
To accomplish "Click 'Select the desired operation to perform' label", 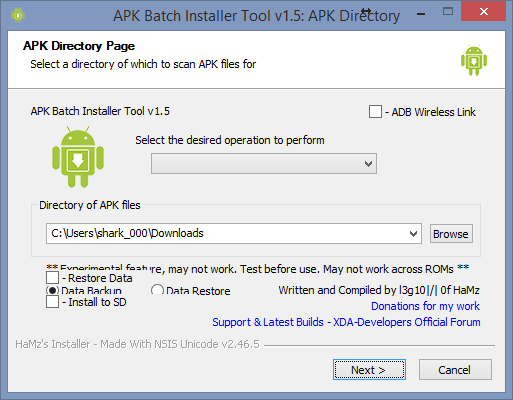I will click(230, 140).
